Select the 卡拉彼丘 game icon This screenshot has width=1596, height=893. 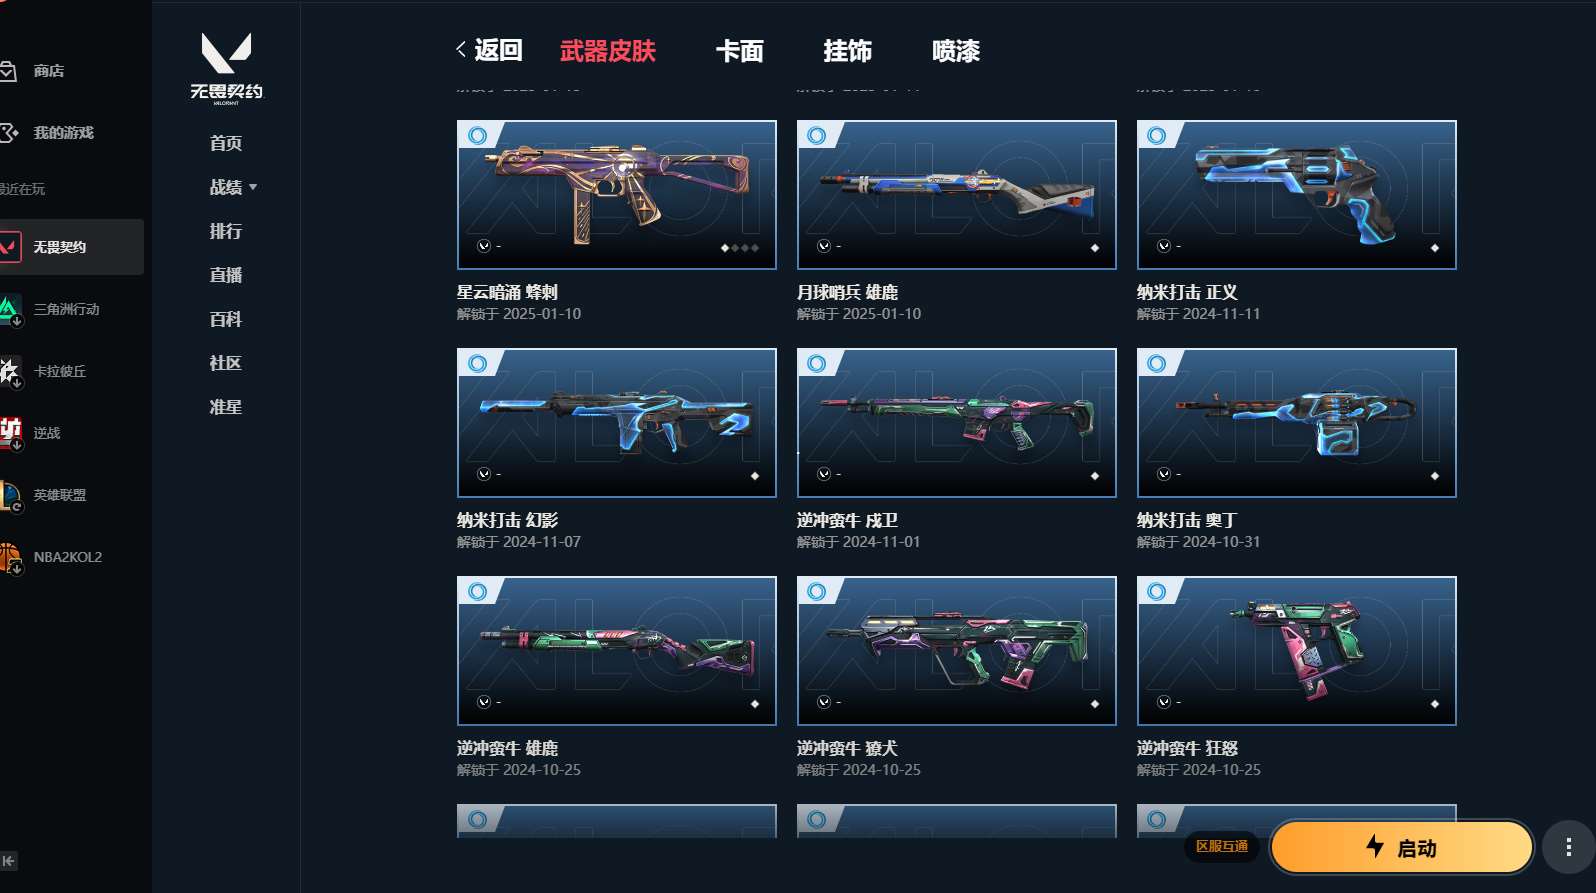(x=10, y=371)
